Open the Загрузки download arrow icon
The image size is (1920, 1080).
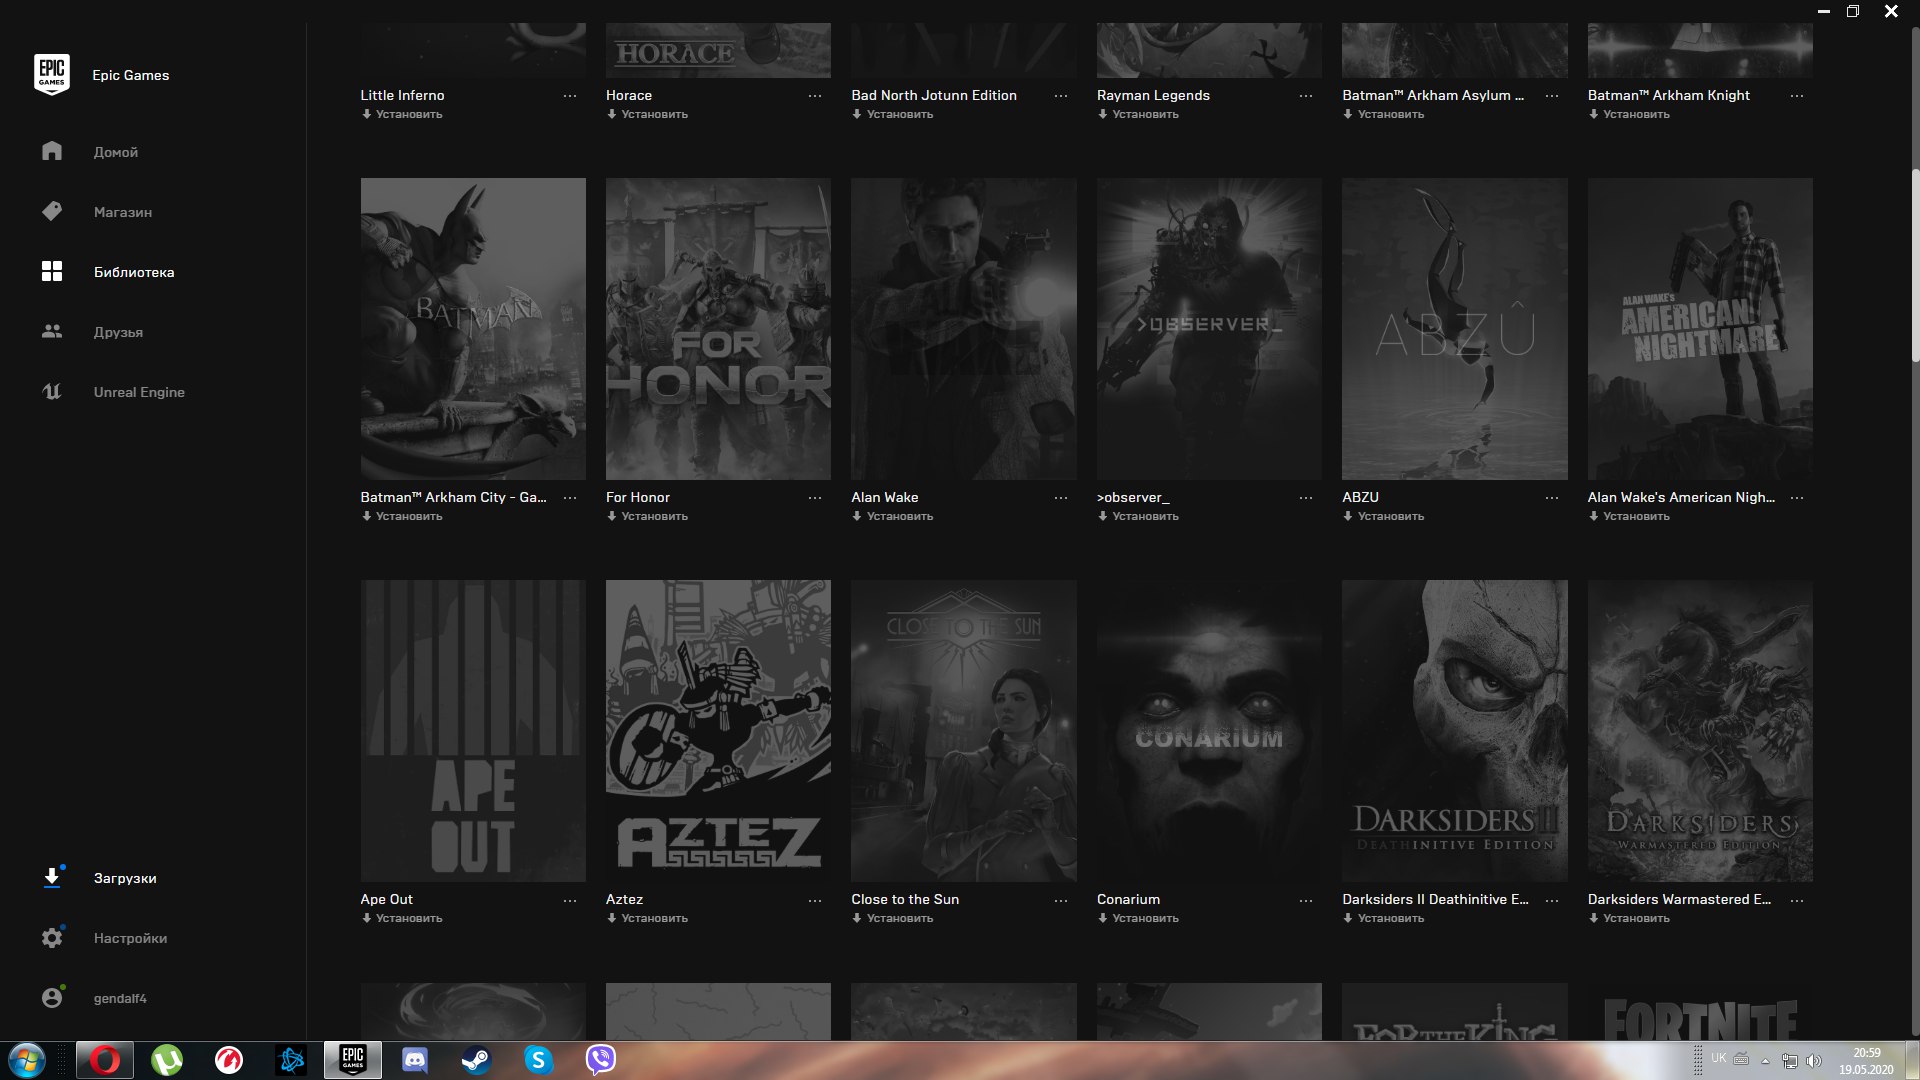coord(52,877)
